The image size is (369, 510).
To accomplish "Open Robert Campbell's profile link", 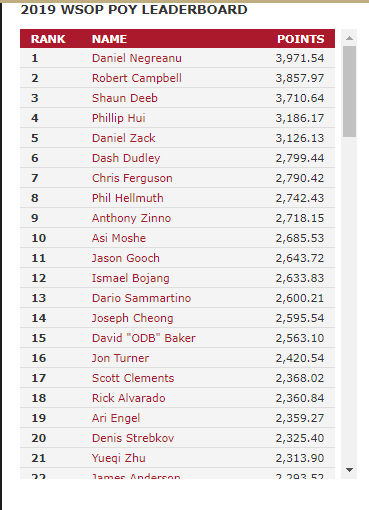I will tap(137, 78).
